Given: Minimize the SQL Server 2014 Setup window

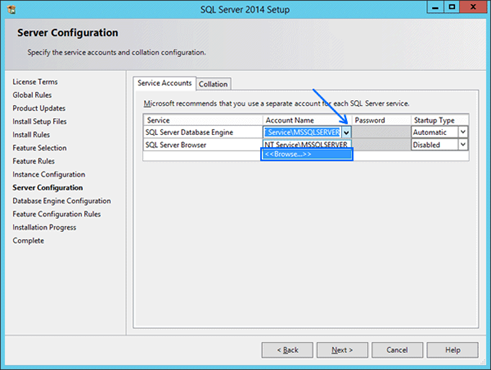Looking at the screenshot, I should click(x=435, y=7).
